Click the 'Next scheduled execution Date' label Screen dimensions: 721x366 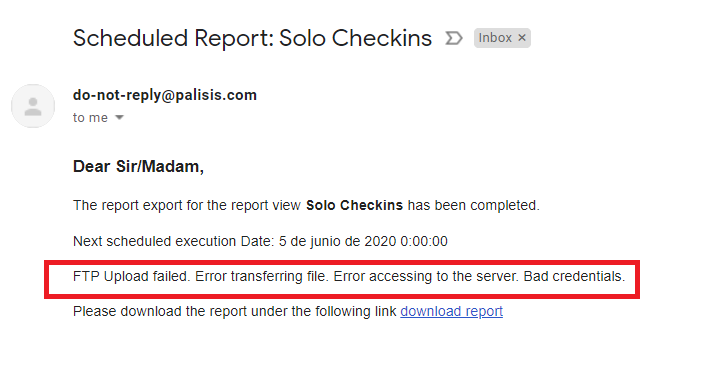point(174,241)
